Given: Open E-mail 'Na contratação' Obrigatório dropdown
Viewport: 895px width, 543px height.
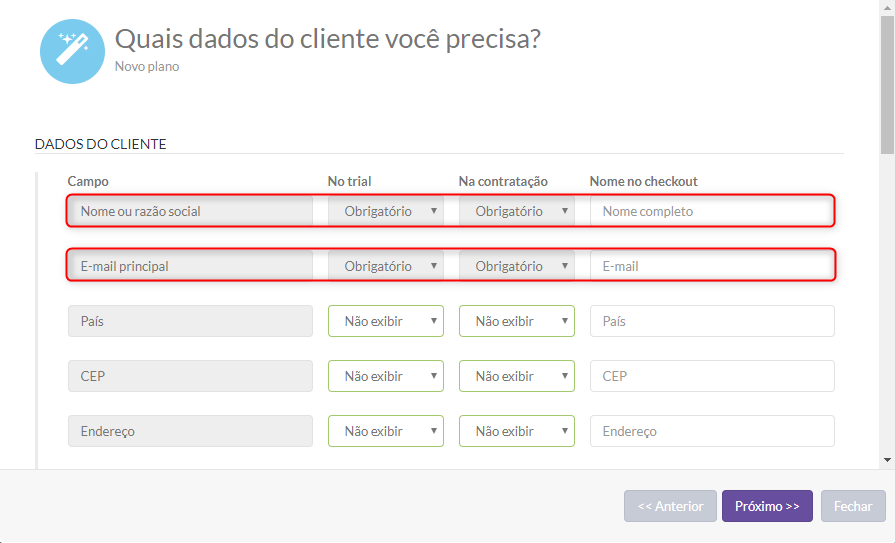Looking at the screenshot, I should tap(516, 266).
